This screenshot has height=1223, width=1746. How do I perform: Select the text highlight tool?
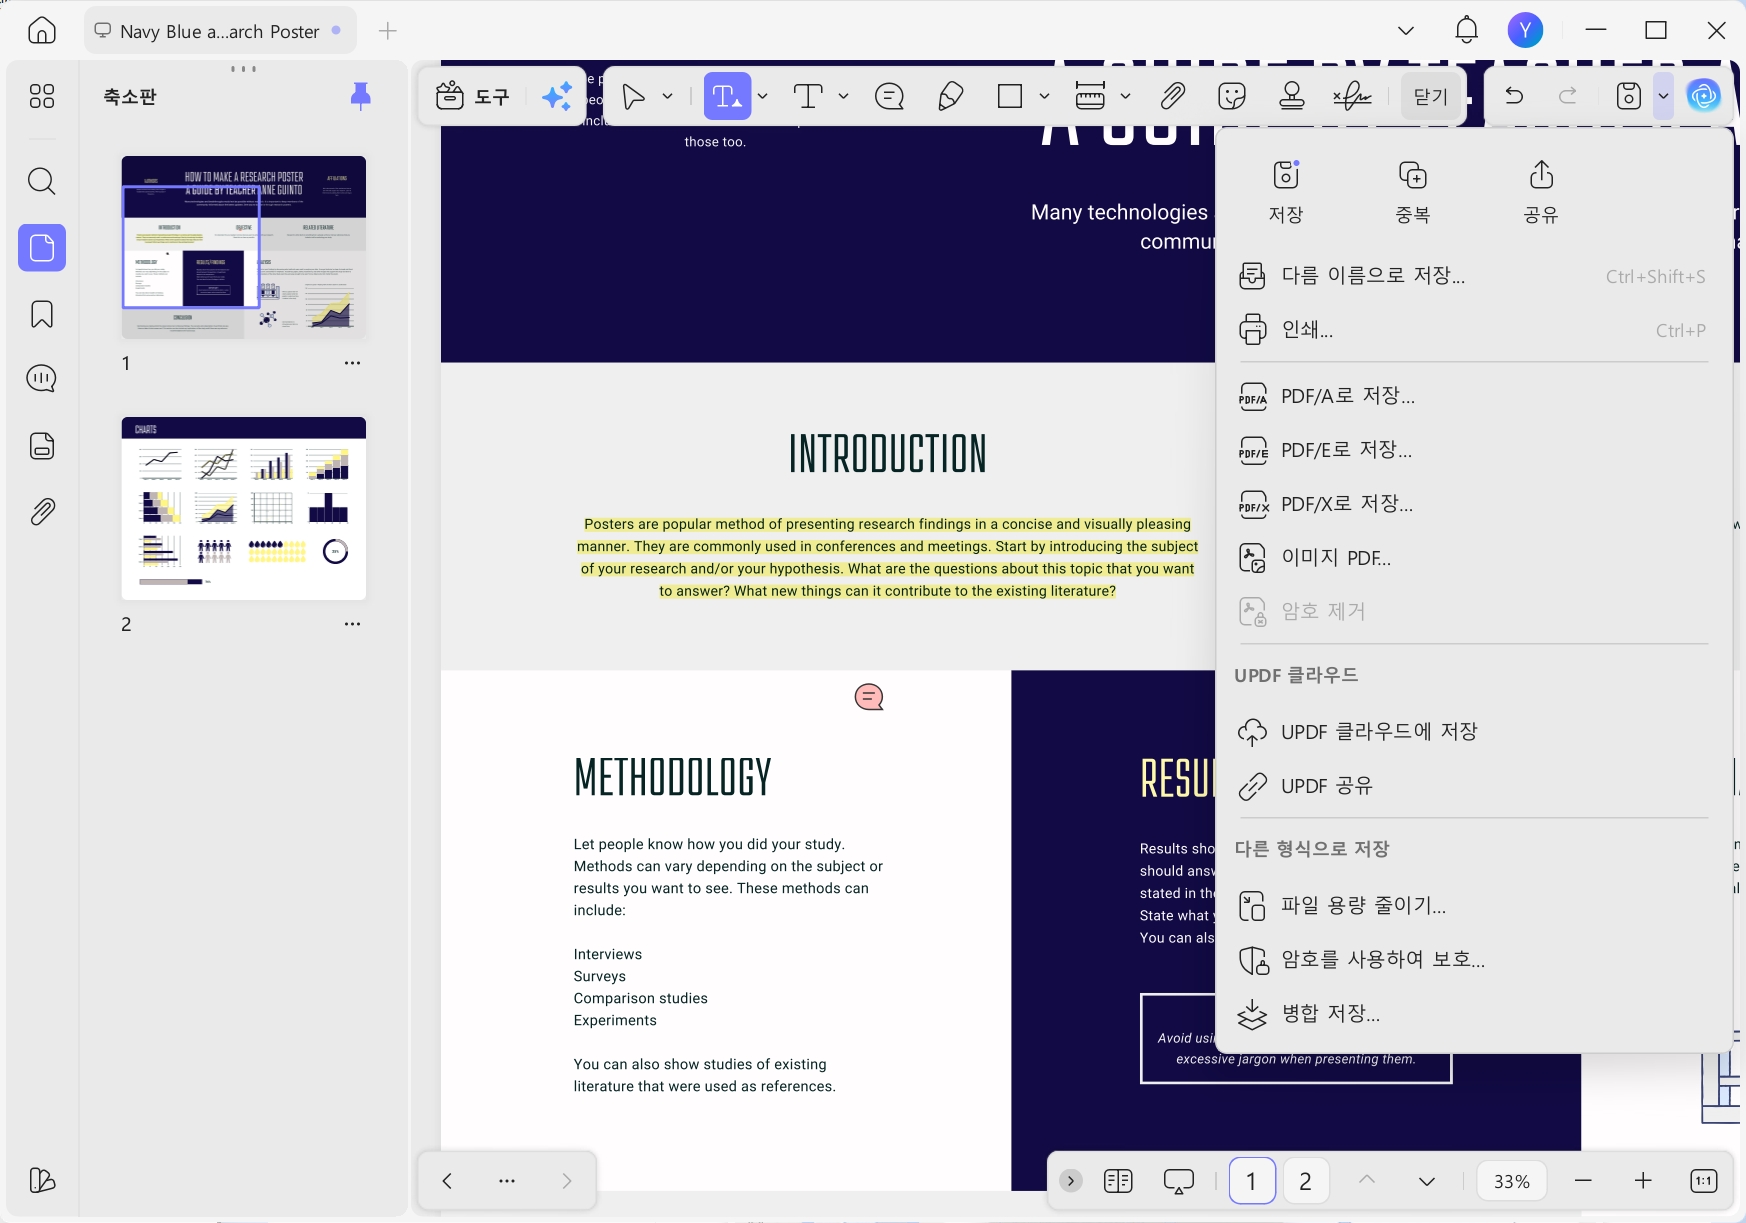tap(726, 96)
